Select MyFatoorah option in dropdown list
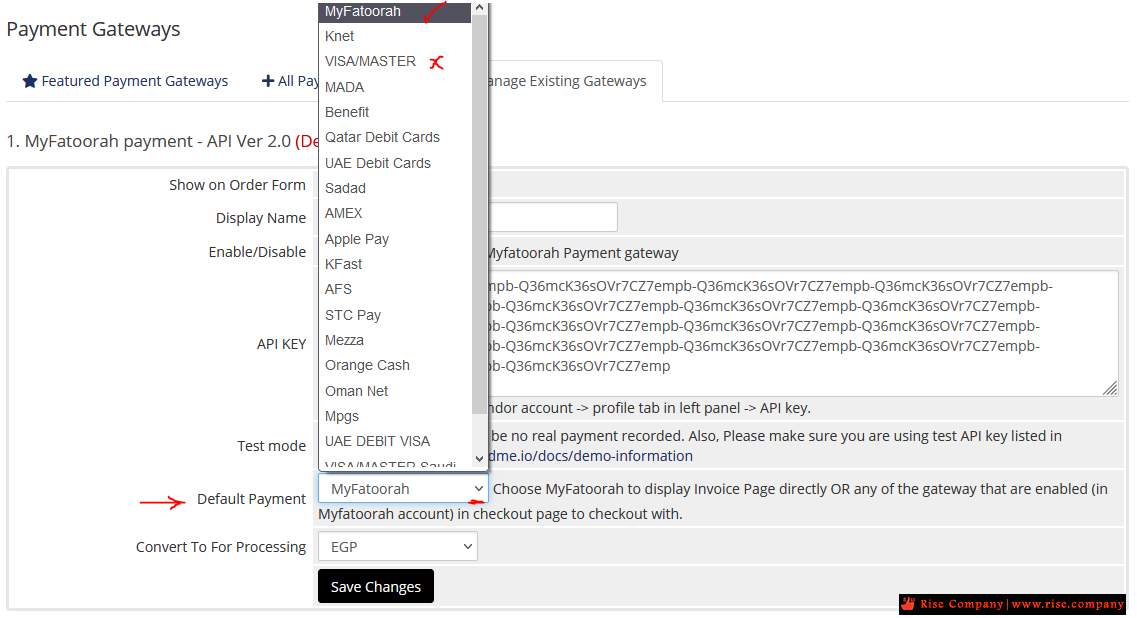 (395, 12)
